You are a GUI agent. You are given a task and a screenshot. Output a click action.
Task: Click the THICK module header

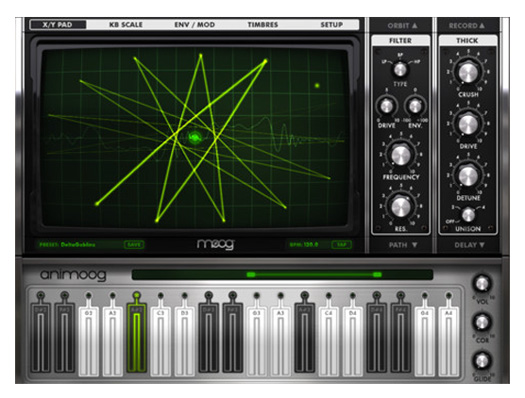[467, 41]
